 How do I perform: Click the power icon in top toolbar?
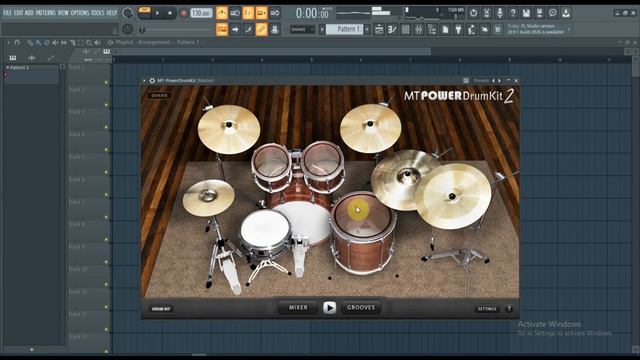(473, 13)
